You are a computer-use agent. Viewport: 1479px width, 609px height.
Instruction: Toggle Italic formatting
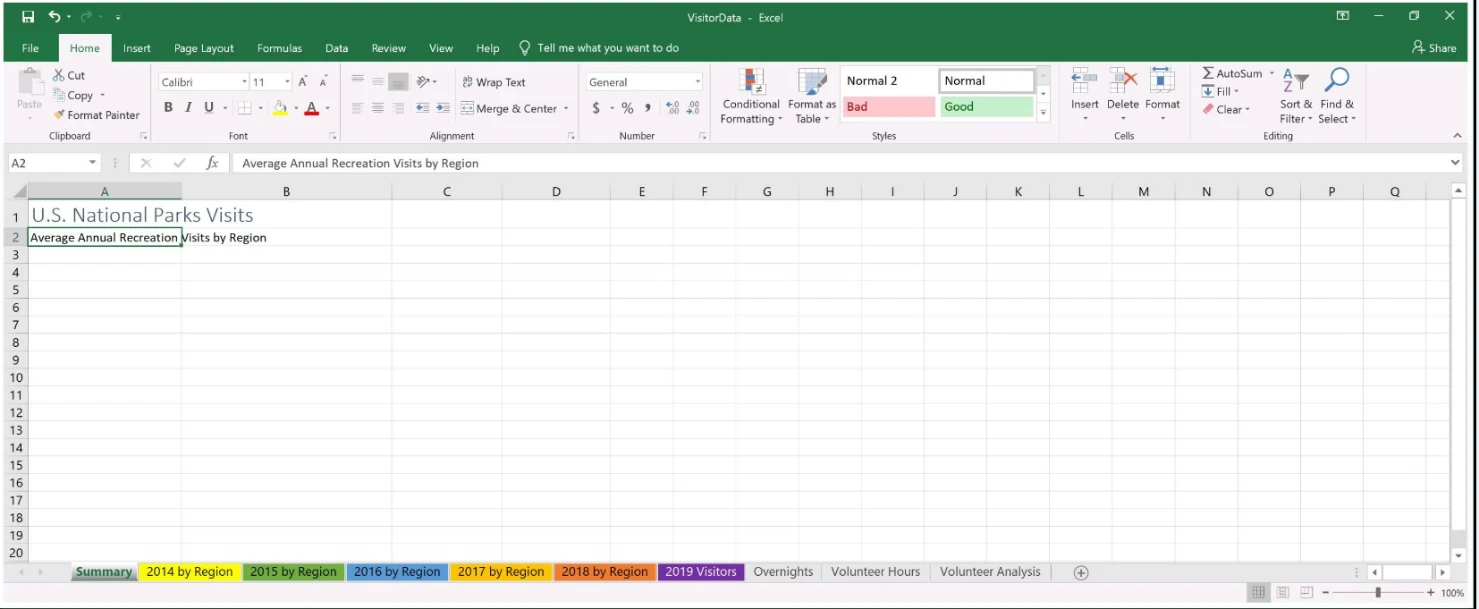tap(188, 108)
